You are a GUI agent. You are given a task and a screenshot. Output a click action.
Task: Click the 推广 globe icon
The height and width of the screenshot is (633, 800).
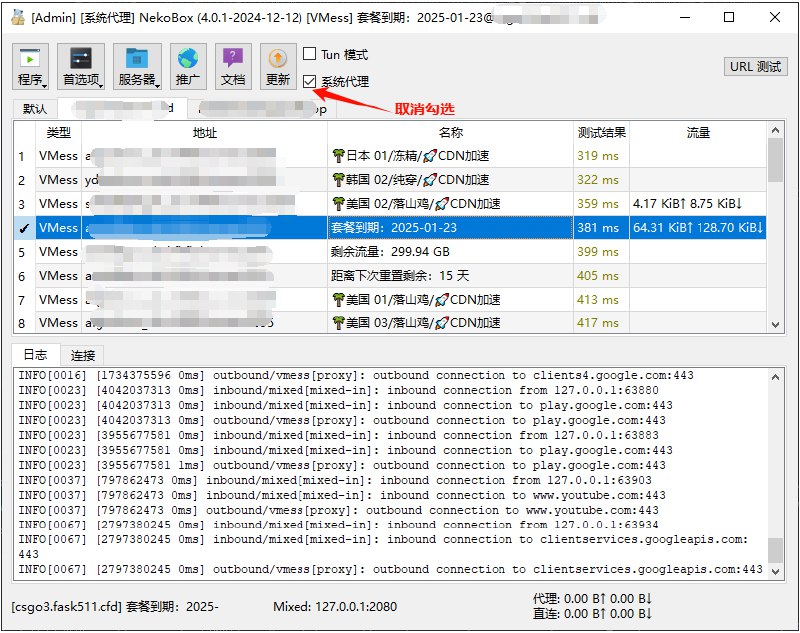[187, 68]
